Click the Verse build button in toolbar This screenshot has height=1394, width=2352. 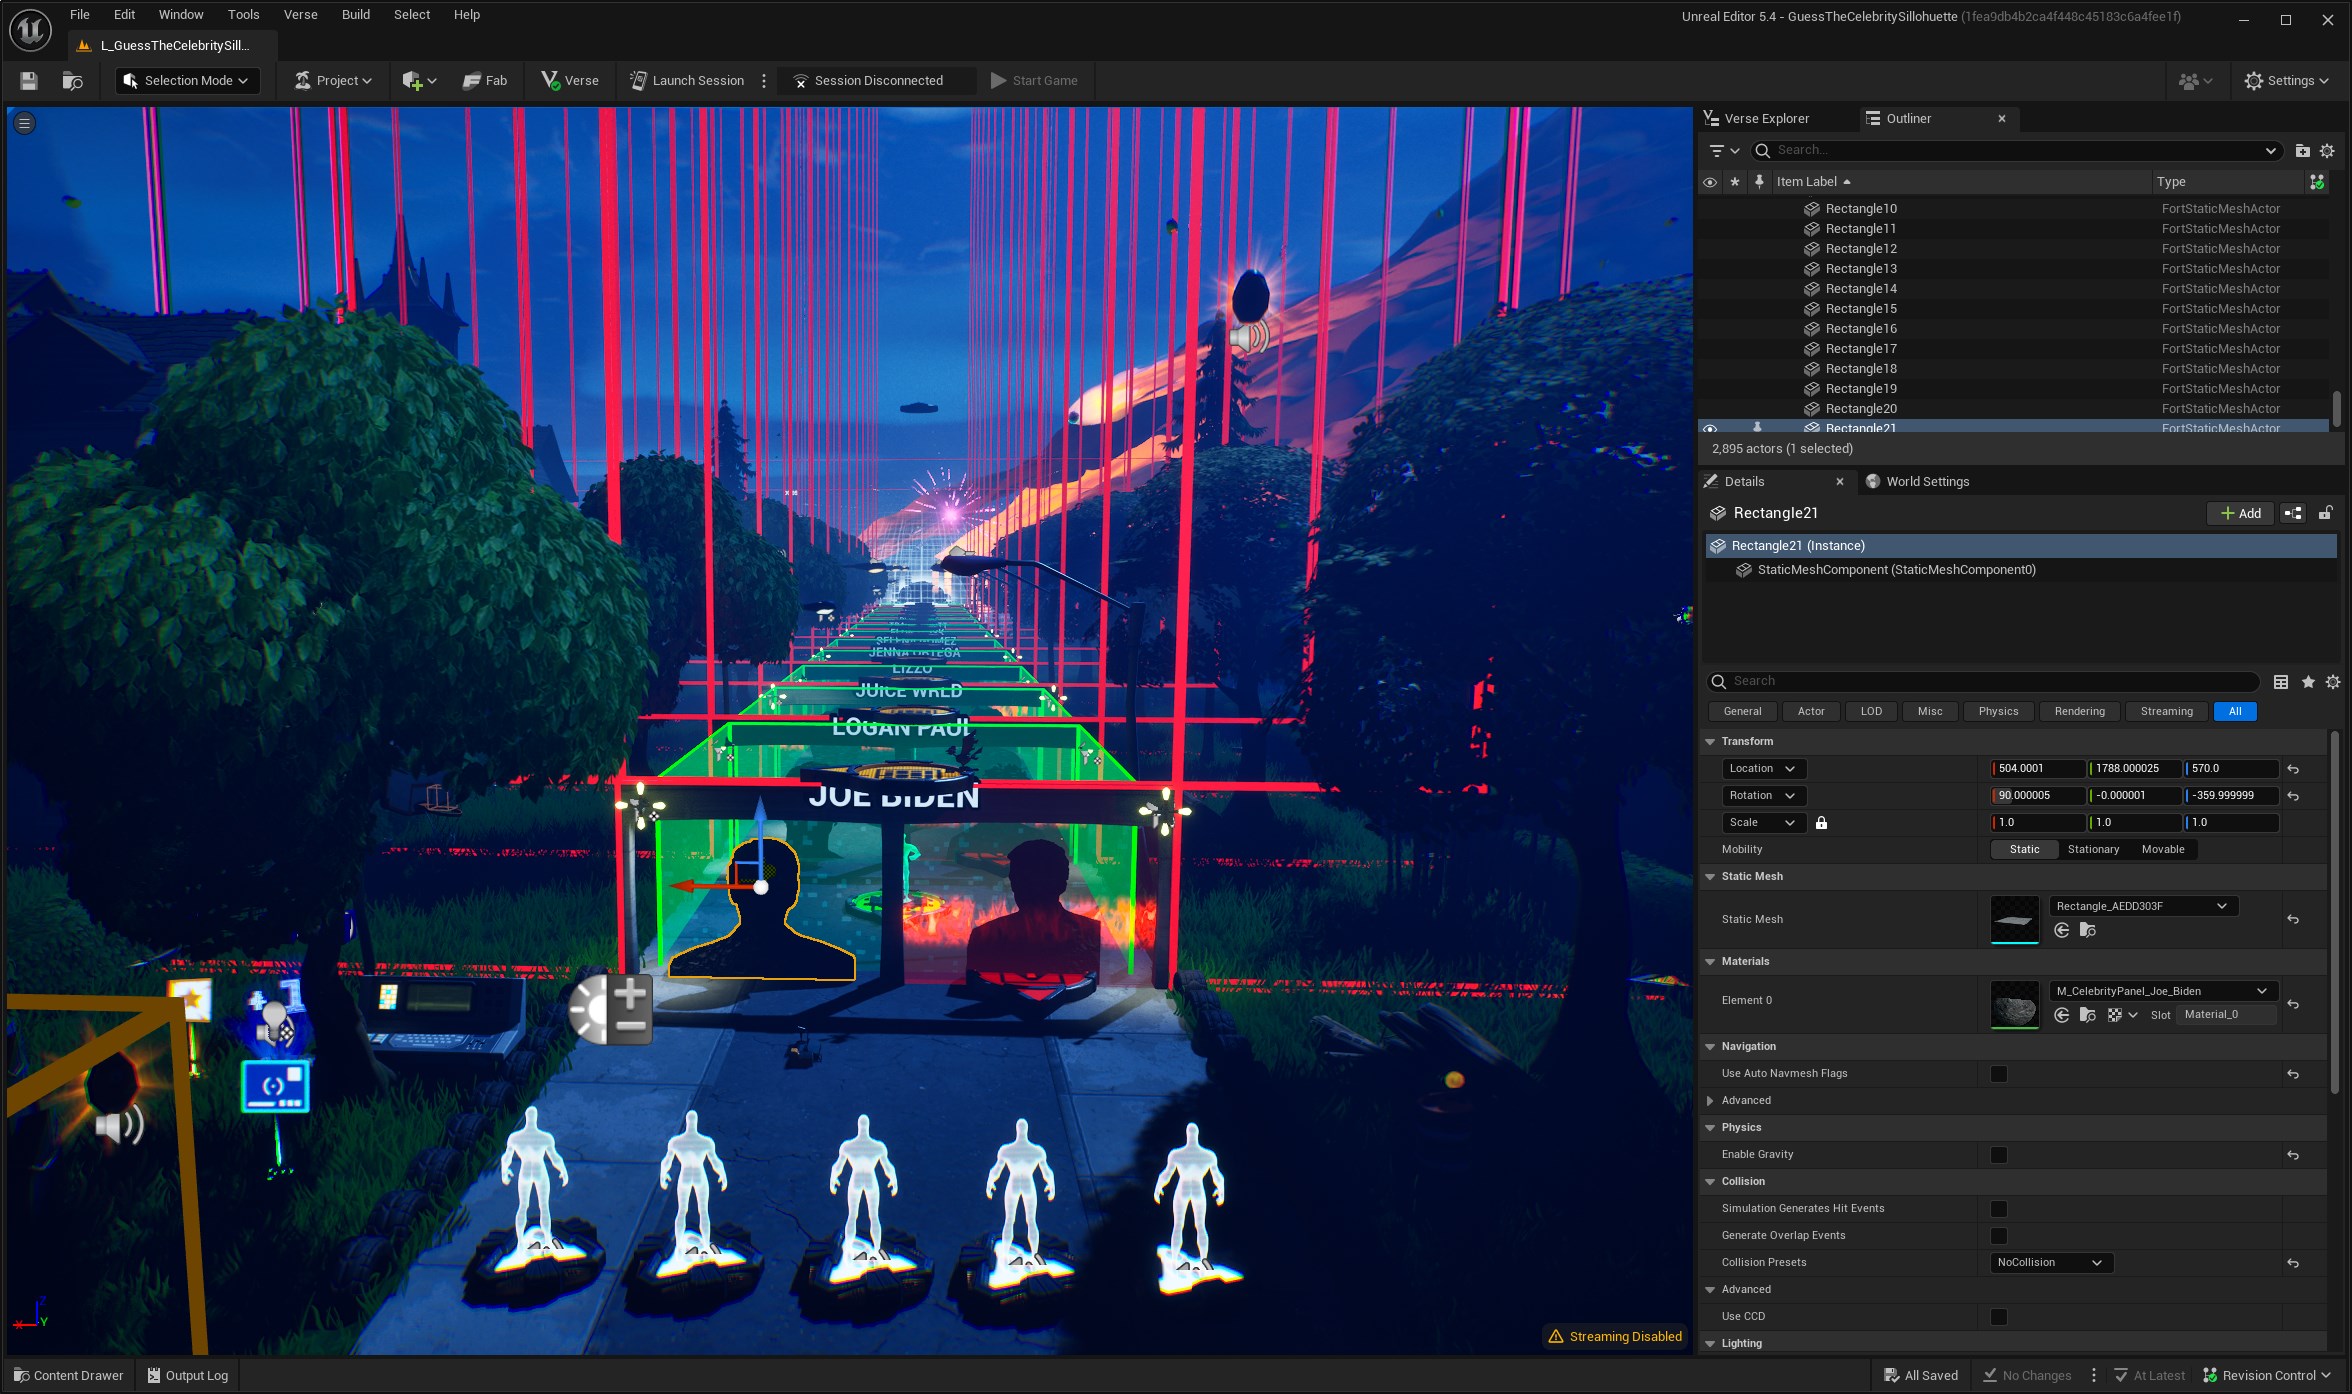(570, 81)
